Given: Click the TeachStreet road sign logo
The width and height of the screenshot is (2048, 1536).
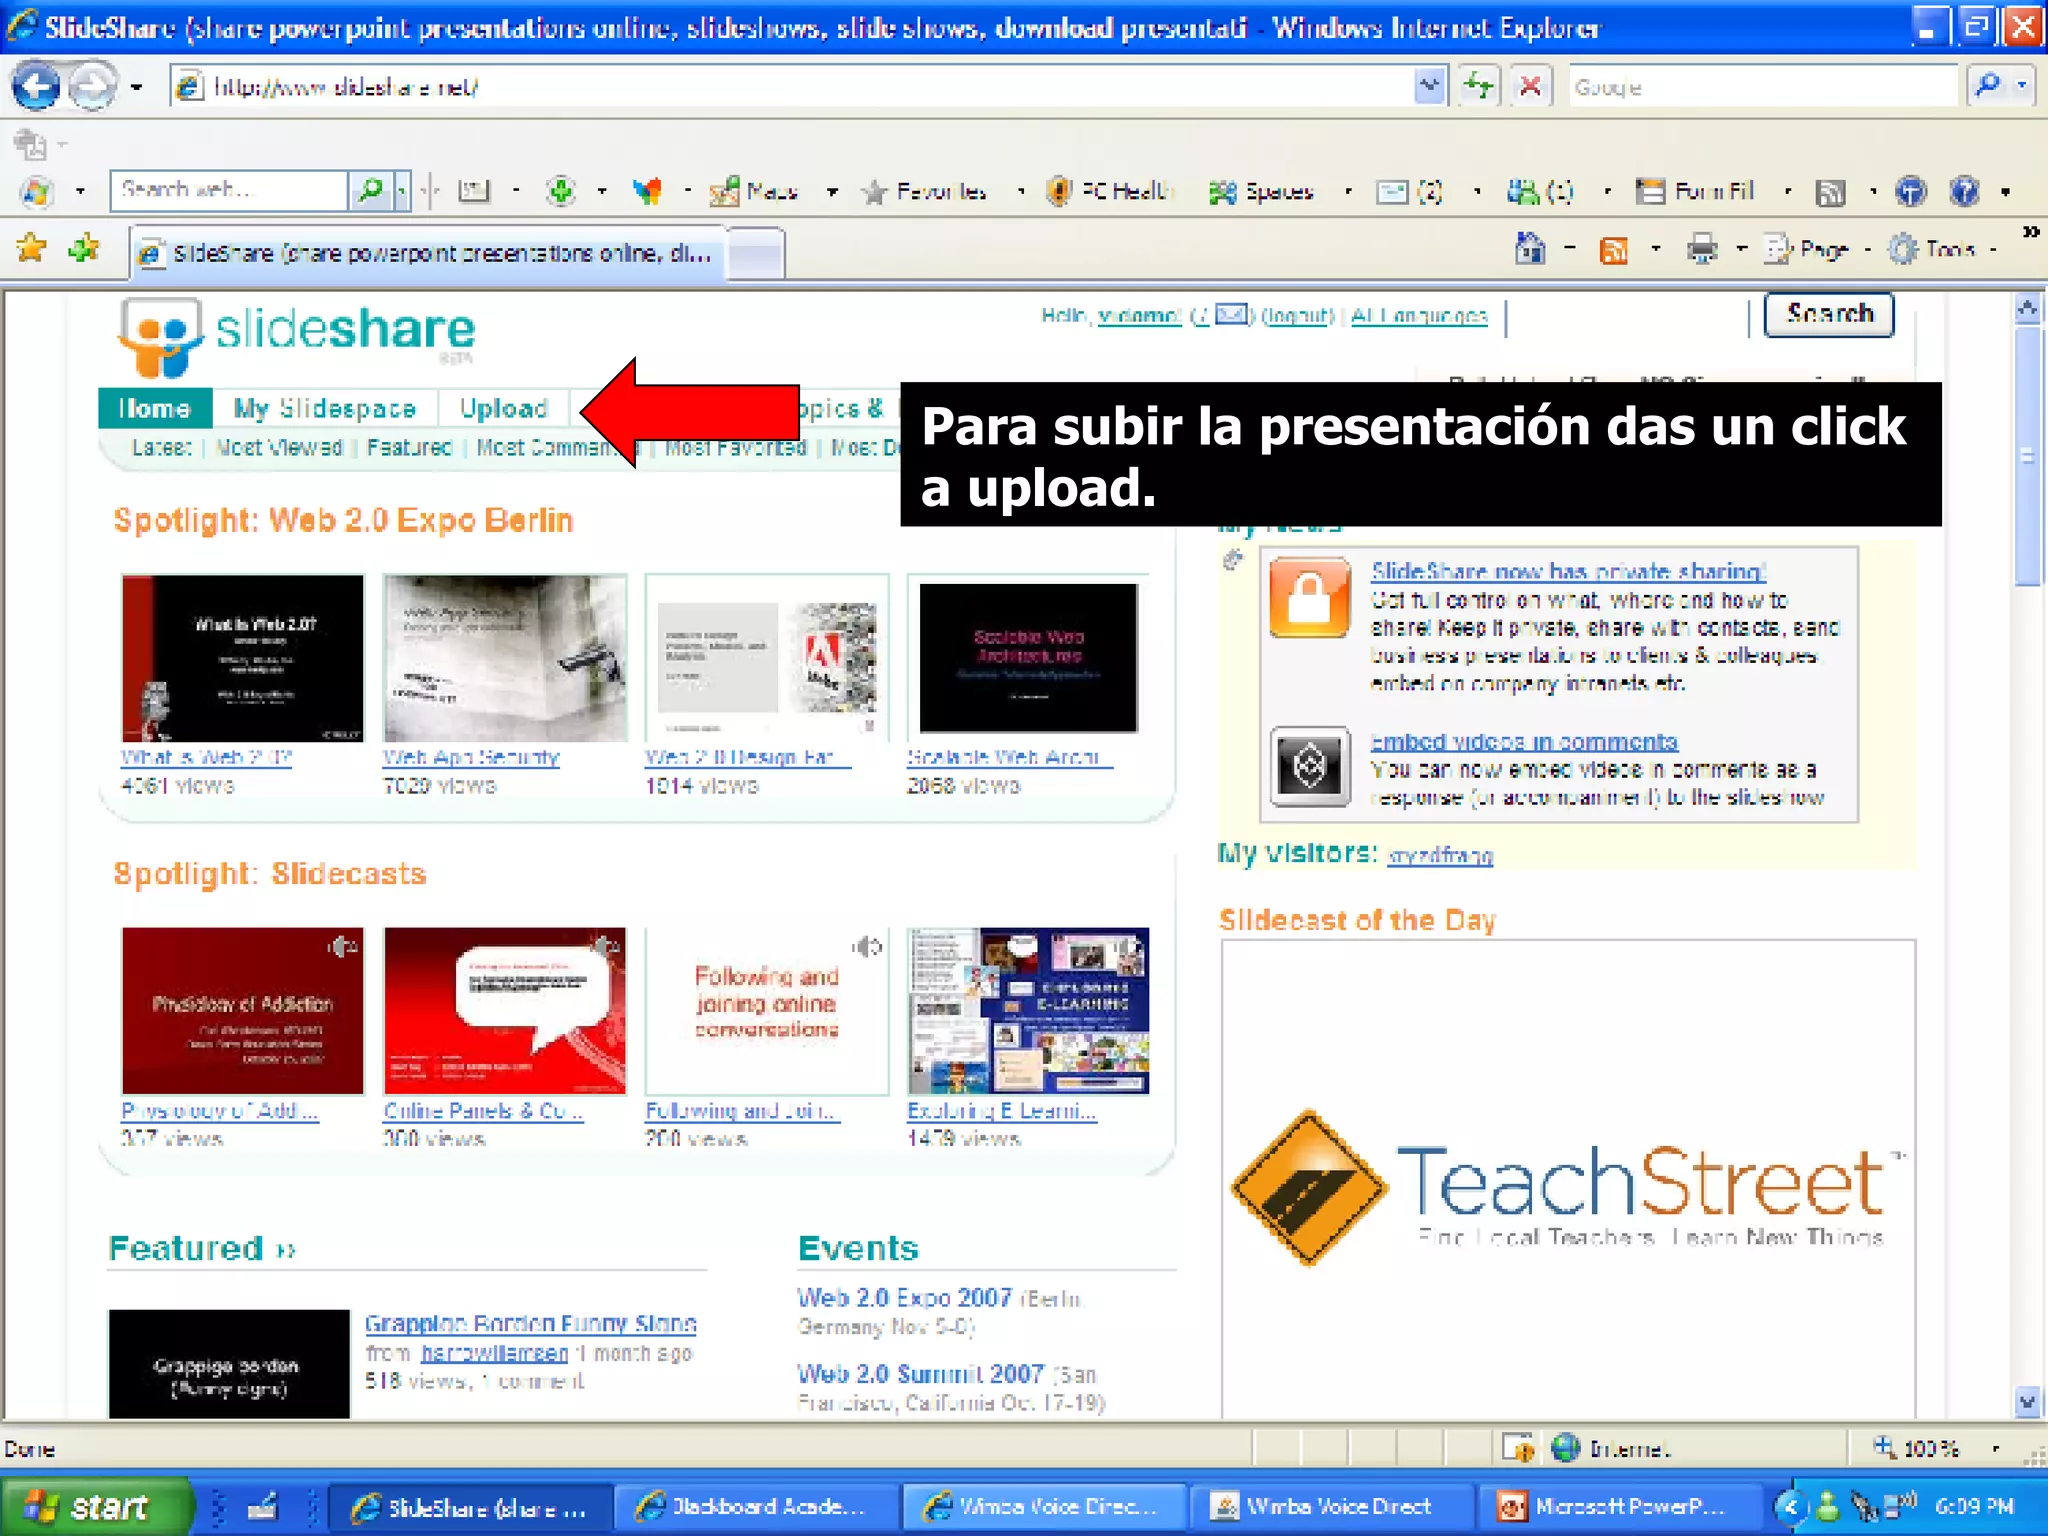Looking at the screenshot, I should click(1308, 1188).
